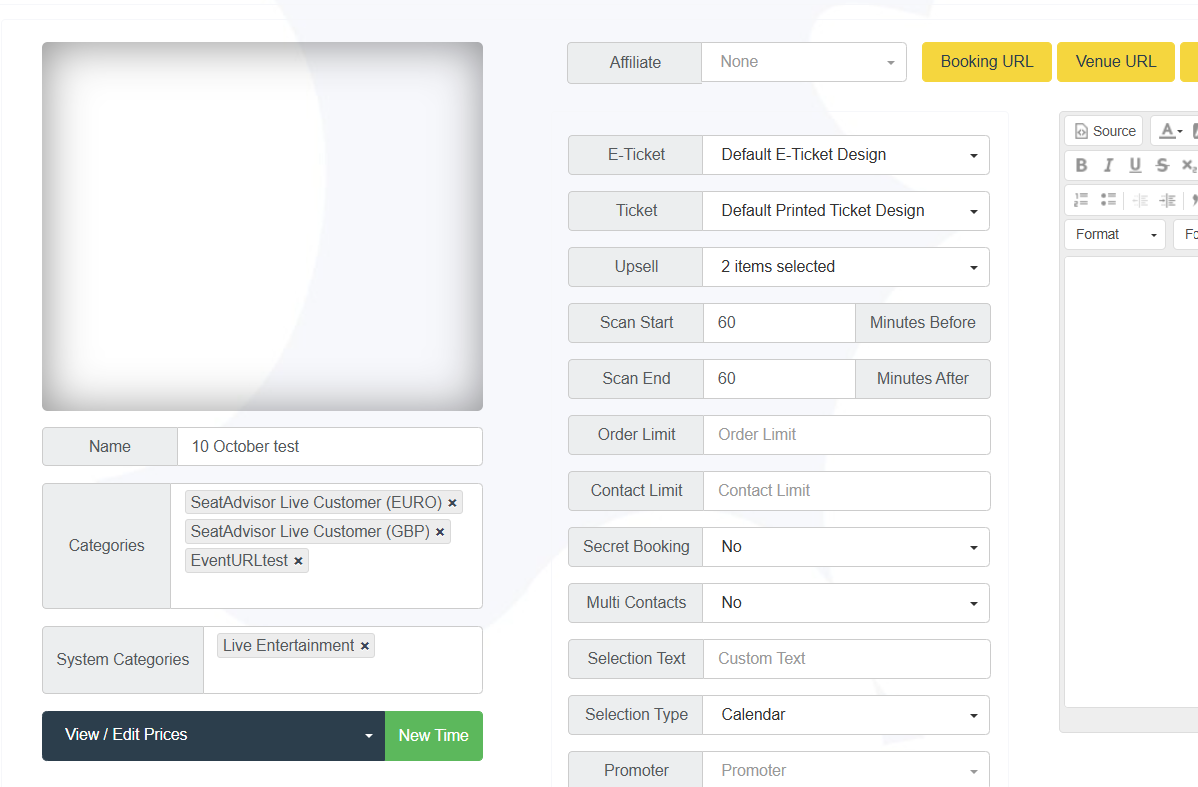Click the Minutes Before label

(x=922, y=323)
